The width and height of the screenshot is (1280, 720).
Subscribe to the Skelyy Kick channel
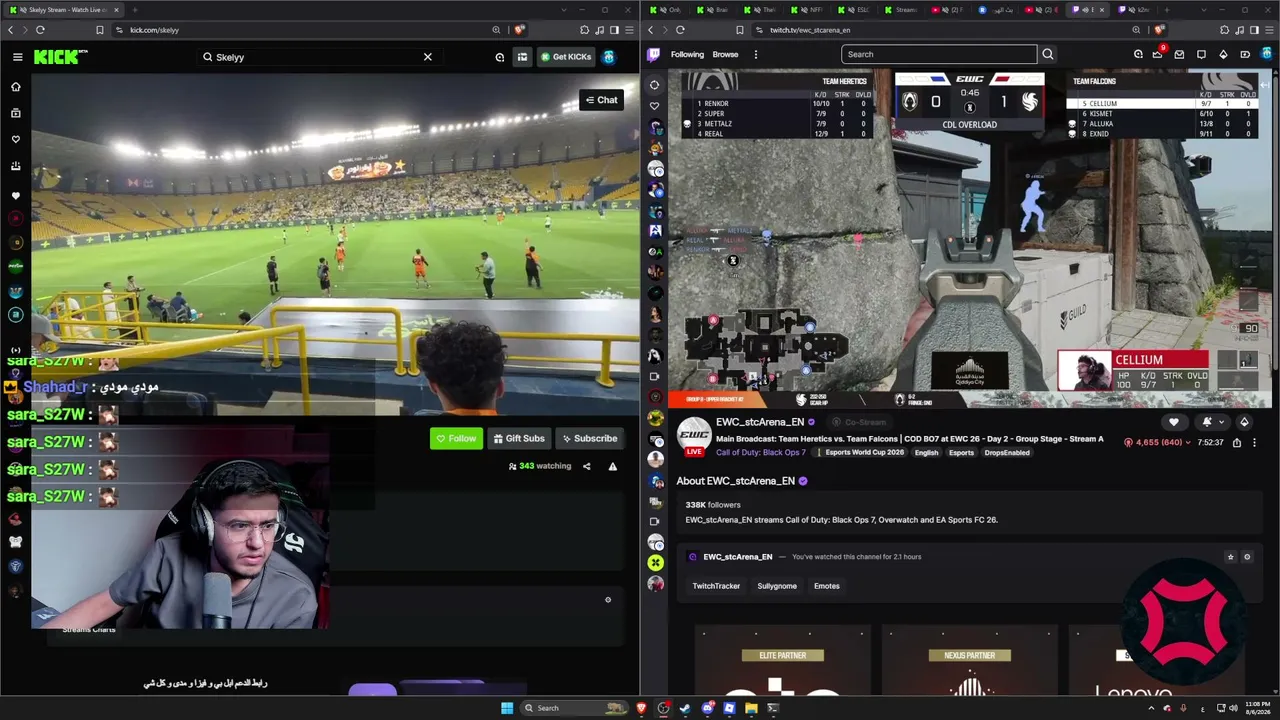(589, 438)
